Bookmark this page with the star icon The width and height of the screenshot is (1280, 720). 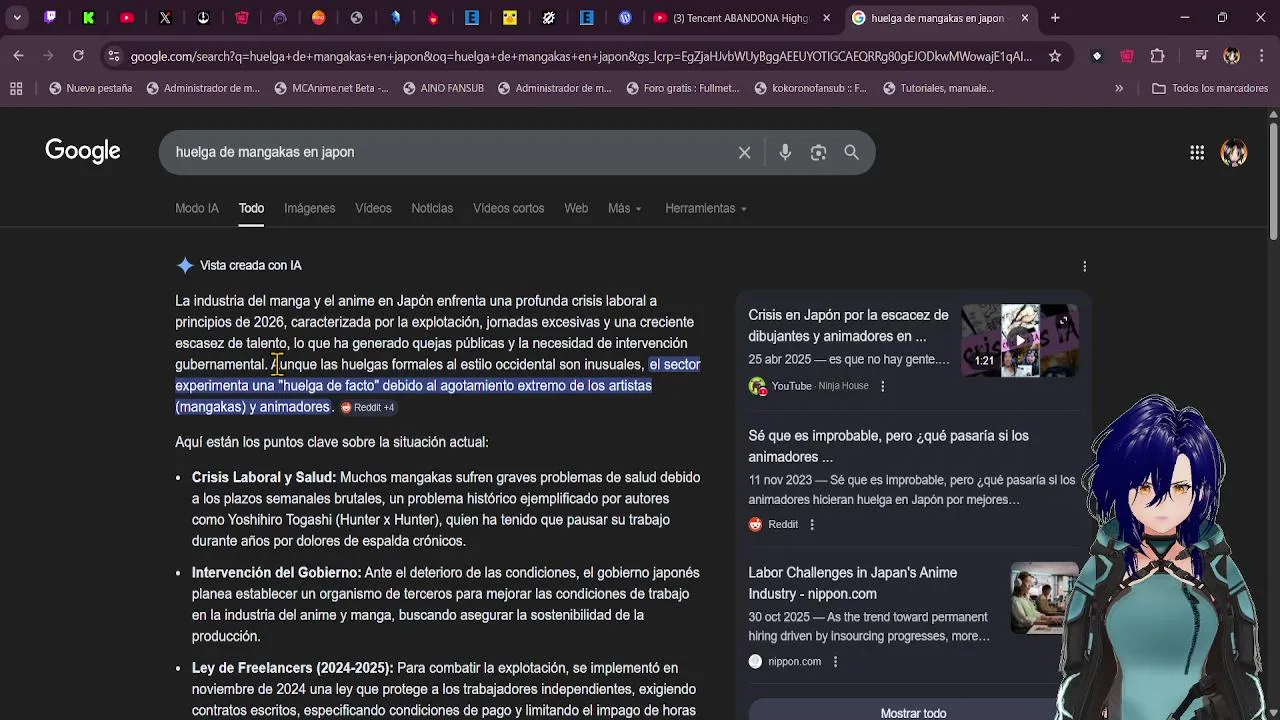click(1054, 56)
